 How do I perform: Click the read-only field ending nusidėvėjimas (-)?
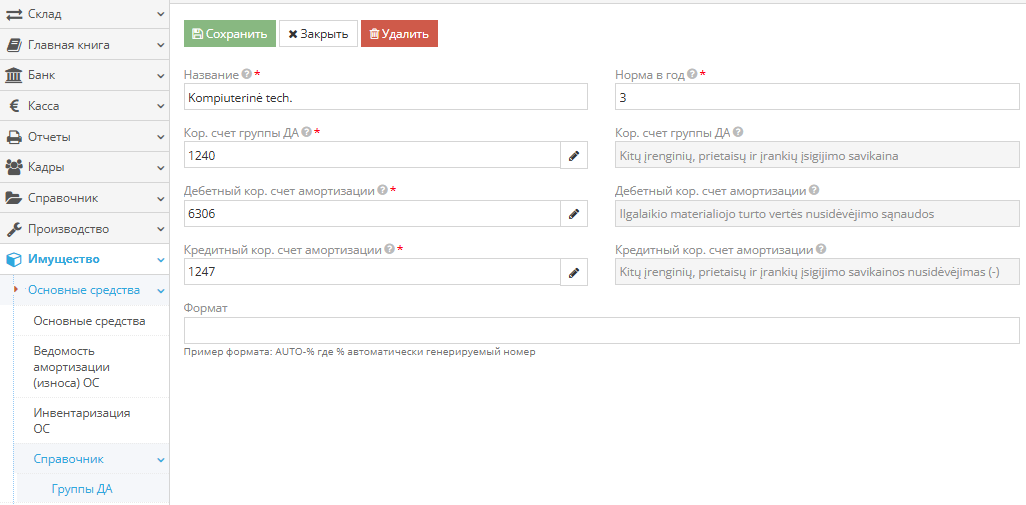(x=817, y=272)
